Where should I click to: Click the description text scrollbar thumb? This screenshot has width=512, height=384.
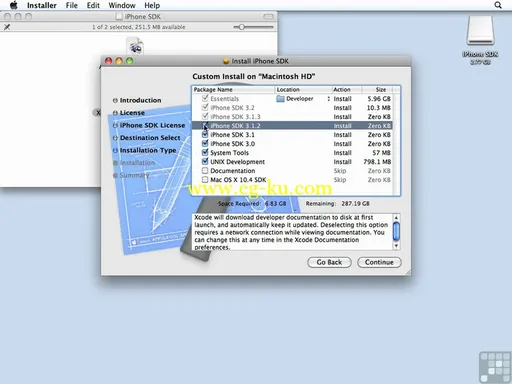tap(396, 231)
